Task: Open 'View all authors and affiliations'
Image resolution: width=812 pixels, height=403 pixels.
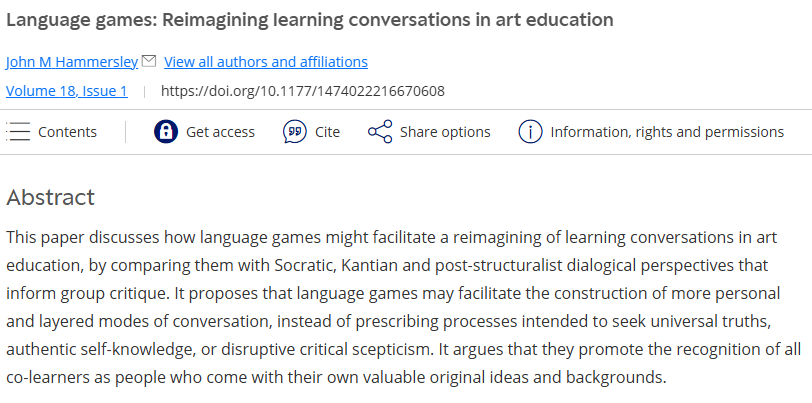Action: point(266,62)
